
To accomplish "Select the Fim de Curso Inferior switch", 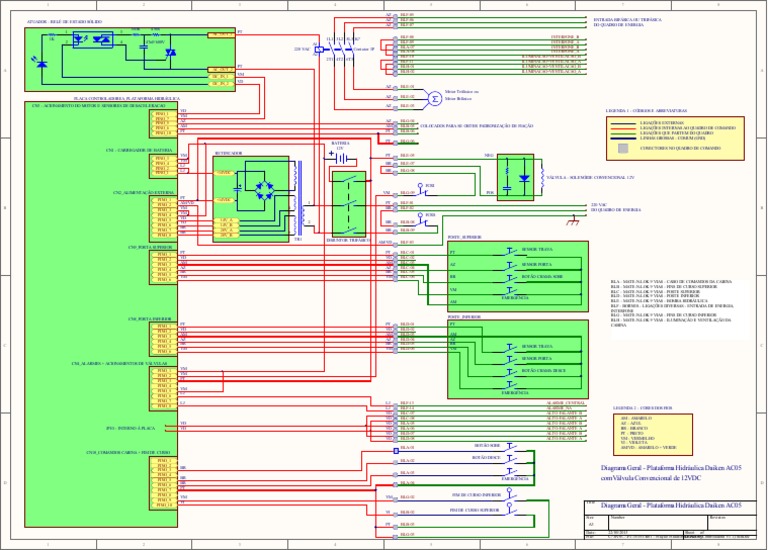I will (511, 496).
